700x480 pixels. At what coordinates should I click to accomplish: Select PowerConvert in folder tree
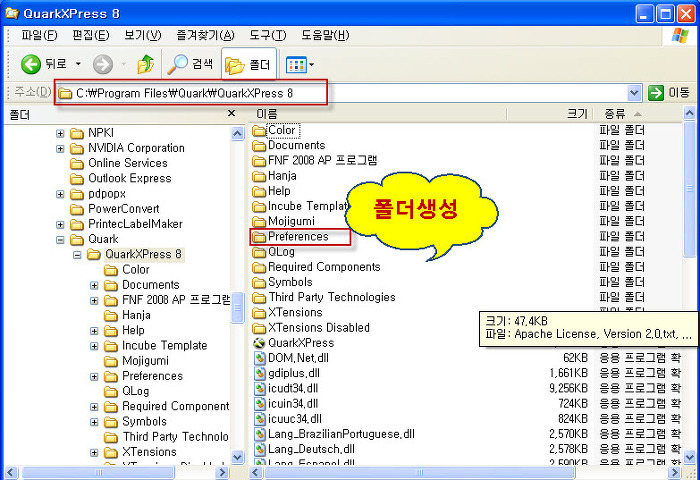[x=124, y=209]
